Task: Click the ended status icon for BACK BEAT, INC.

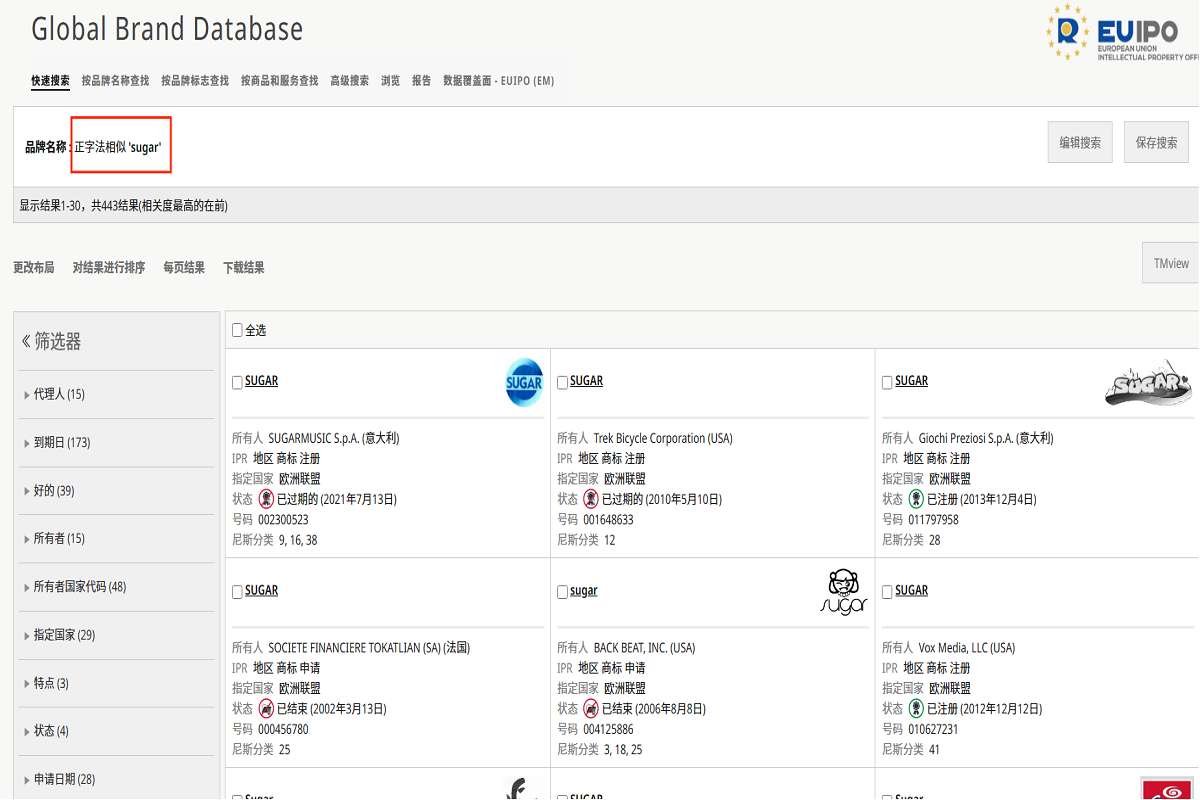Action: tap(592, 708)
